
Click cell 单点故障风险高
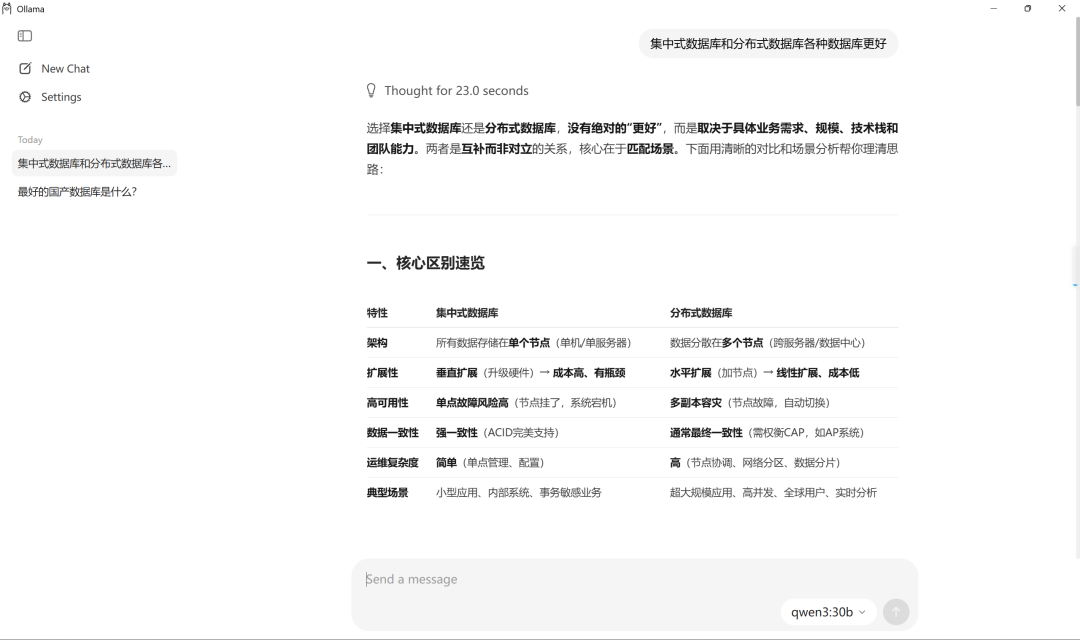(526, 402)
